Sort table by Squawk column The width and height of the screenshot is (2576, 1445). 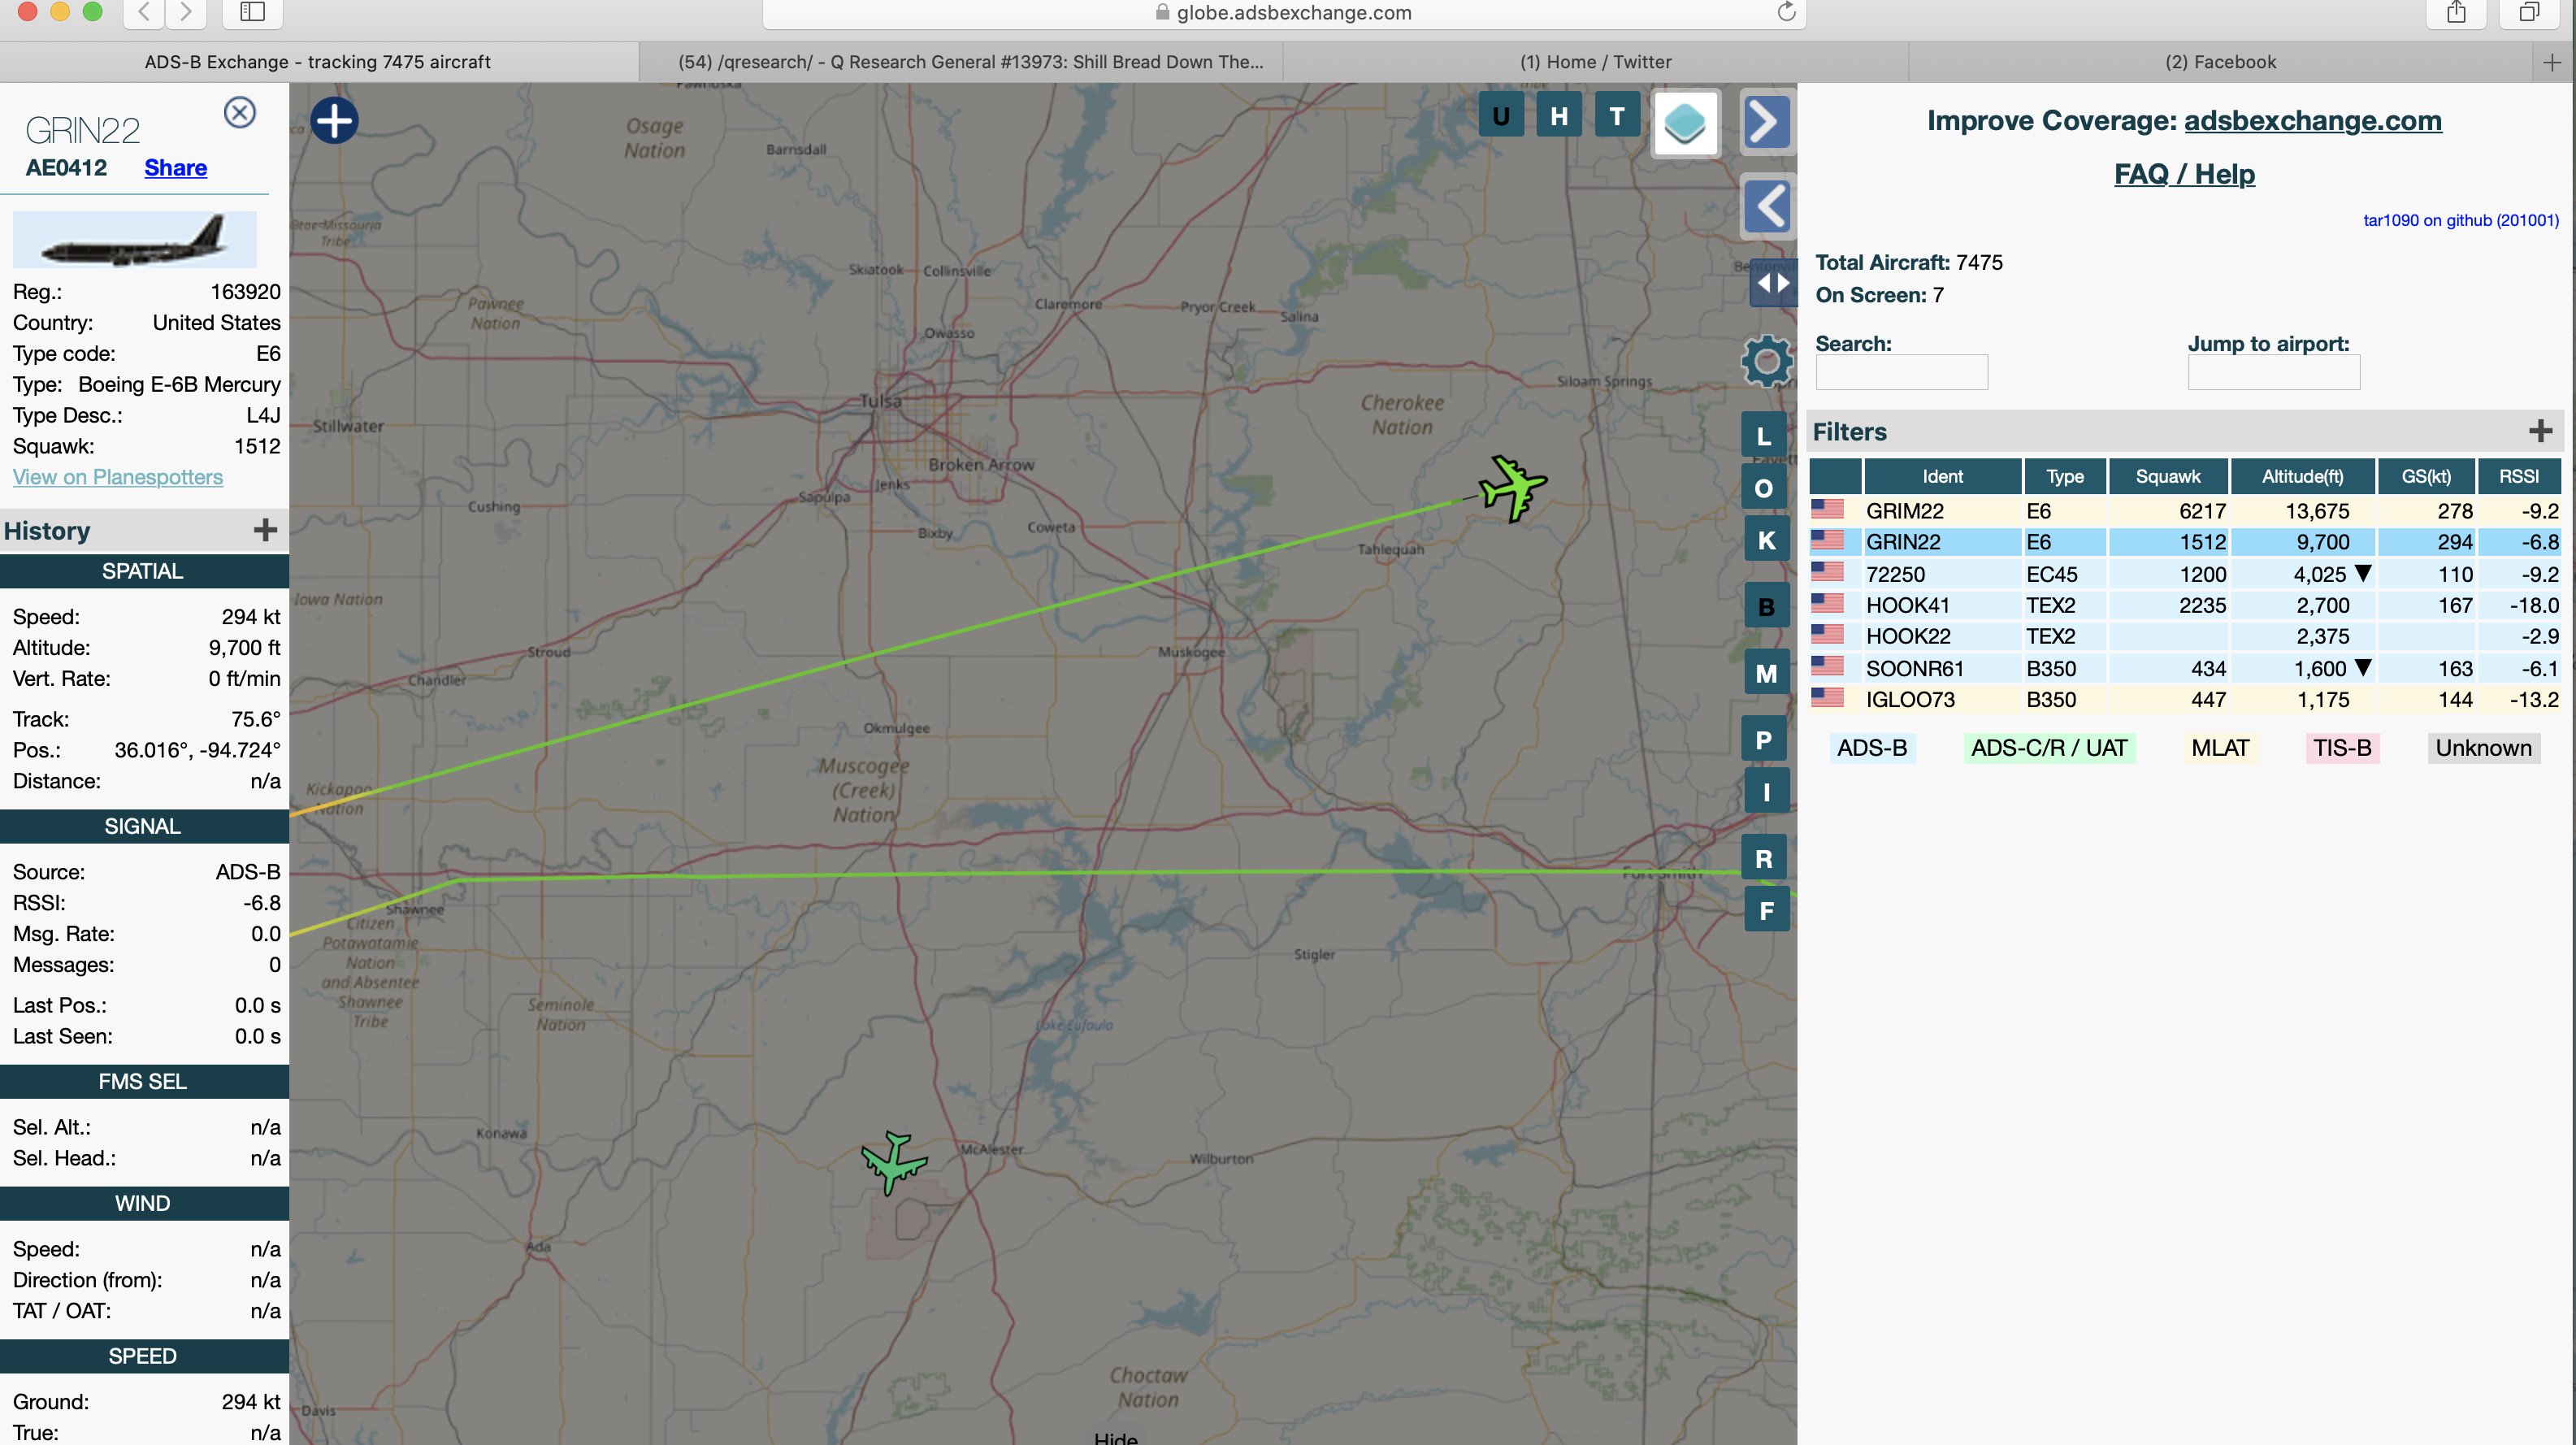coord(2168,477)
